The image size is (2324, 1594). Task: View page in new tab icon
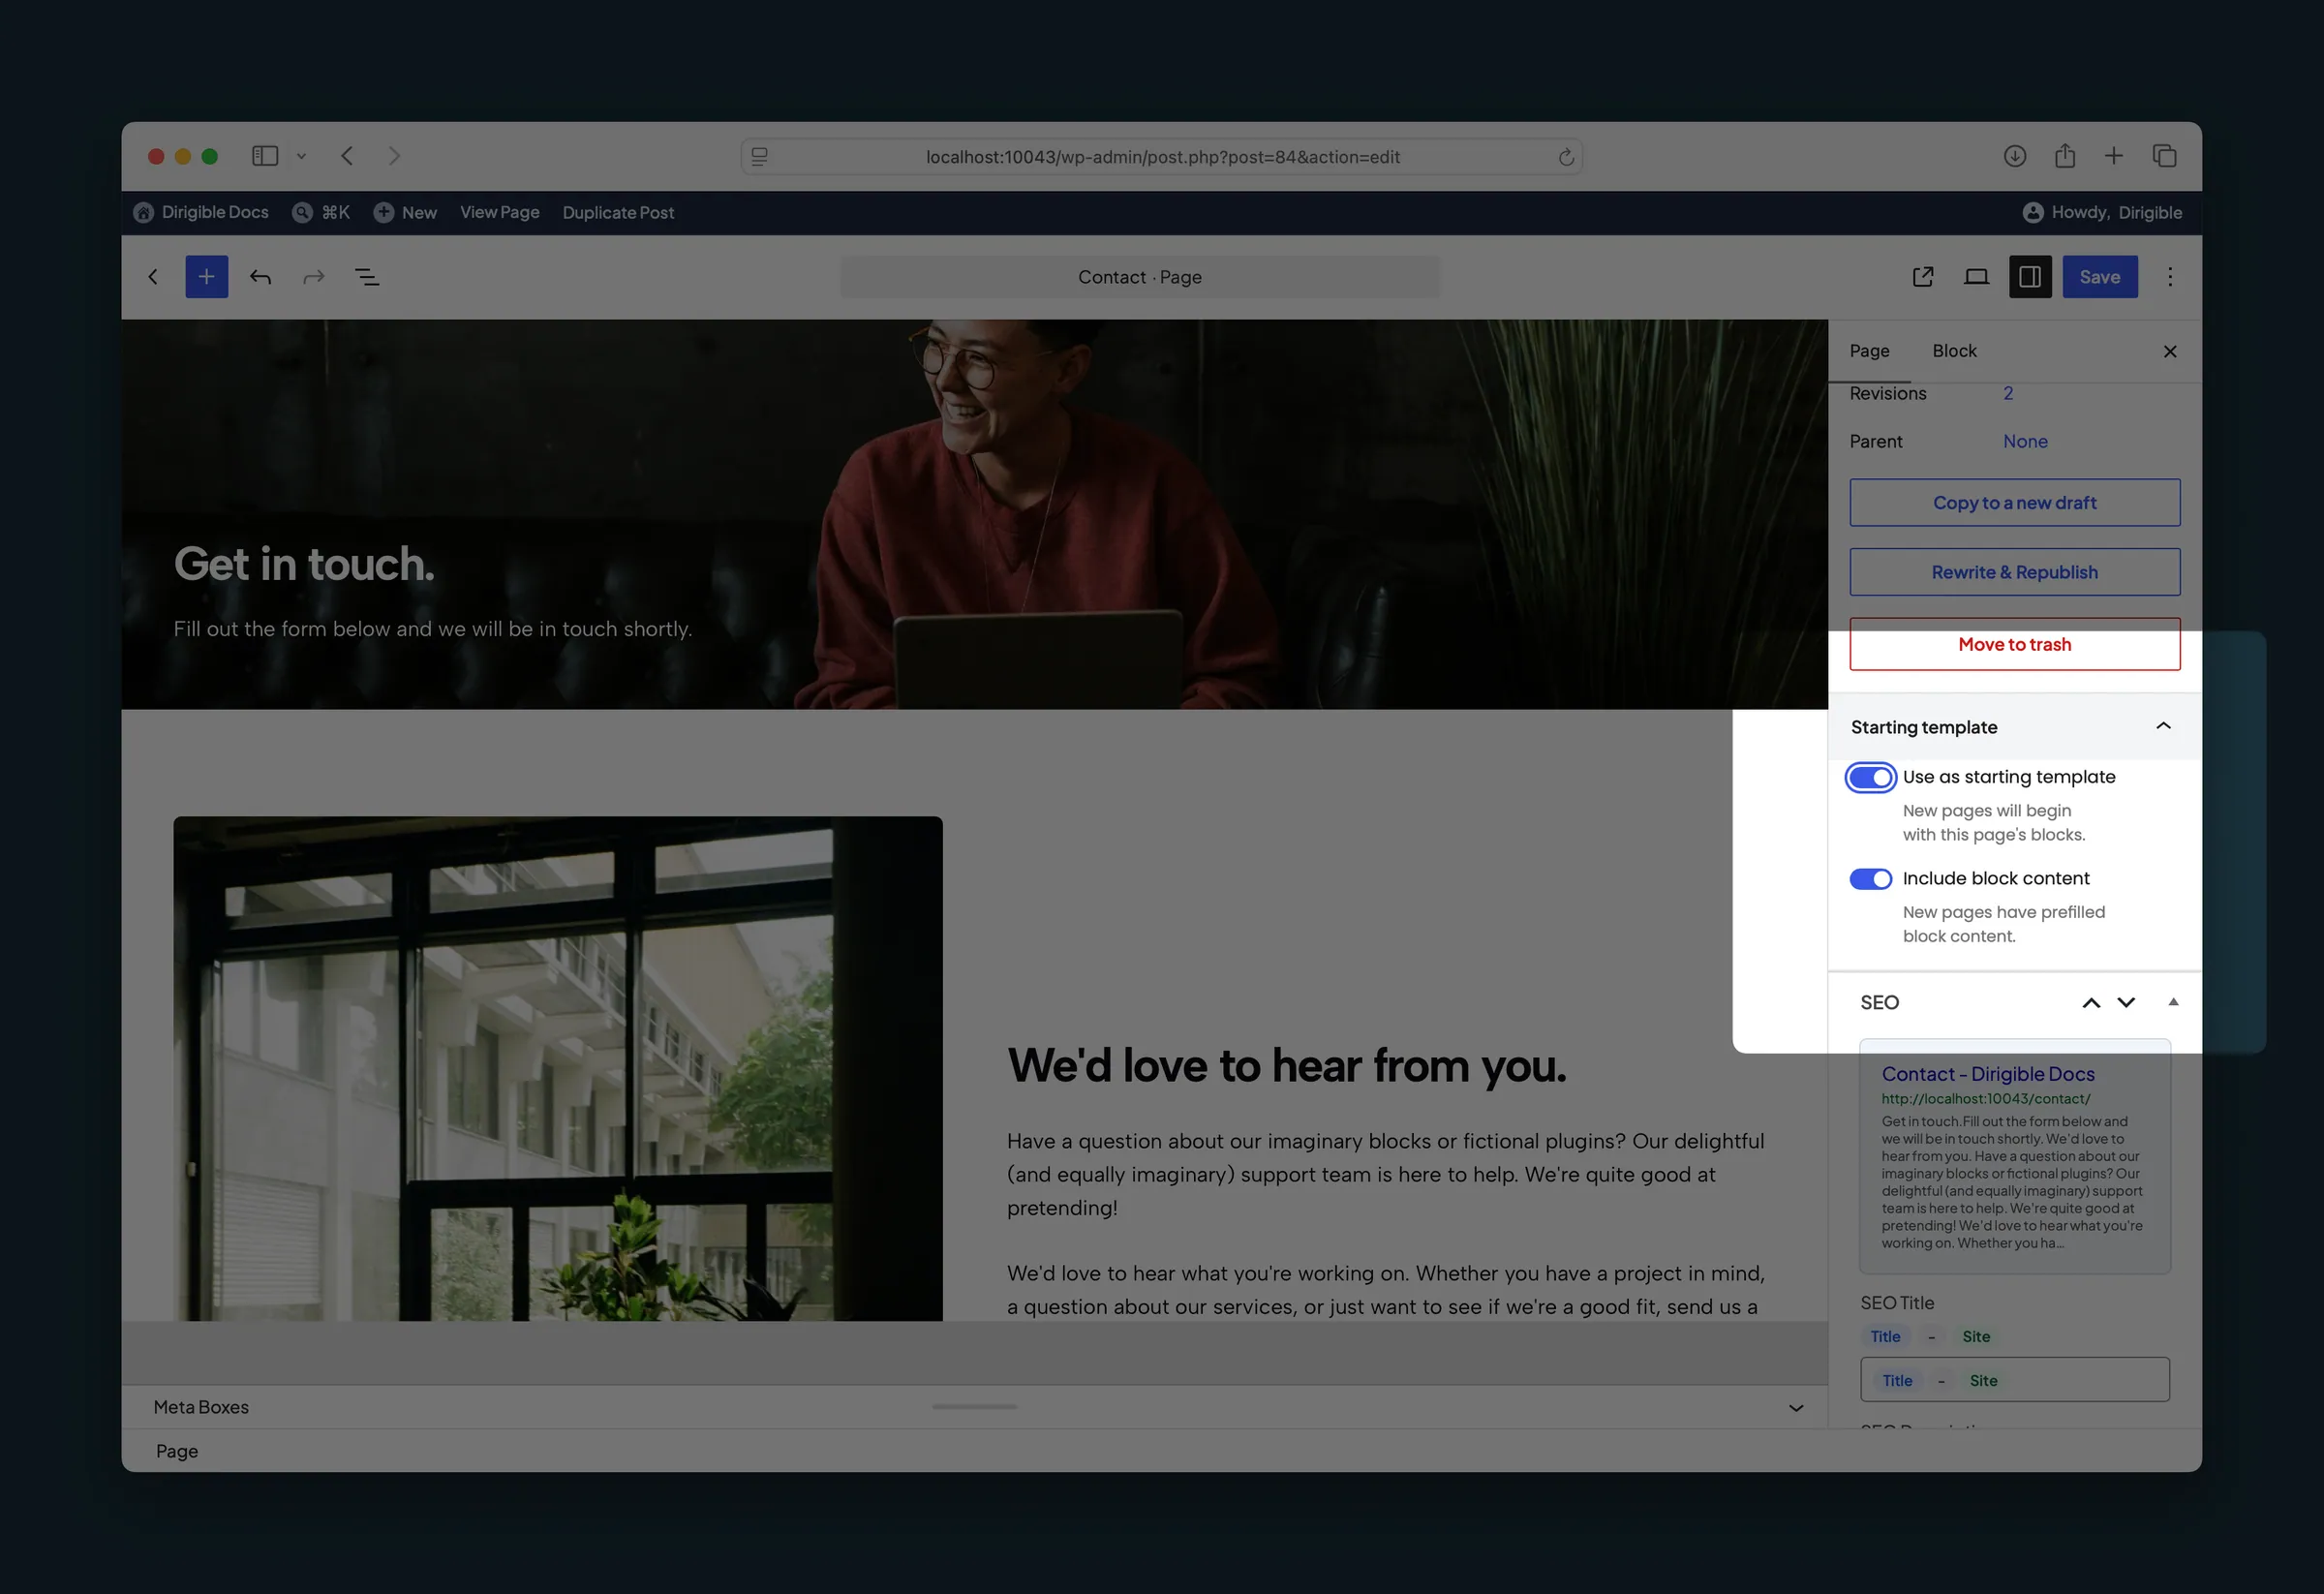1922,277
